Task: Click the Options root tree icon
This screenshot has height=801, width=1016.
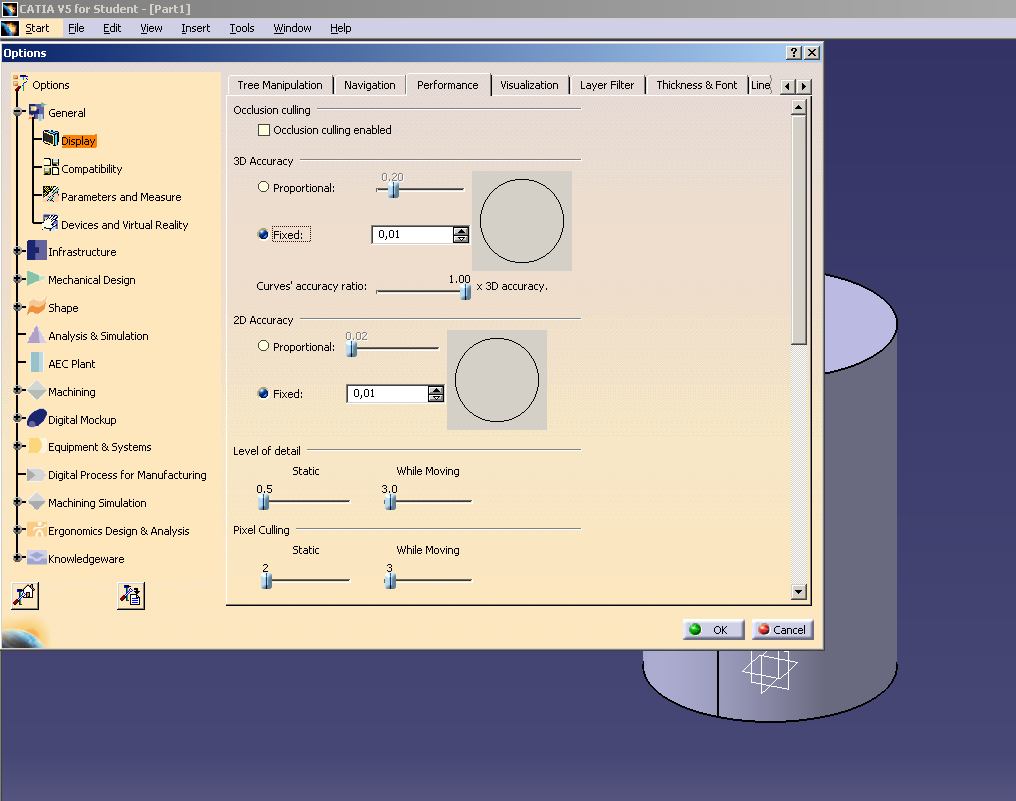Action: (x=20, y=83)
